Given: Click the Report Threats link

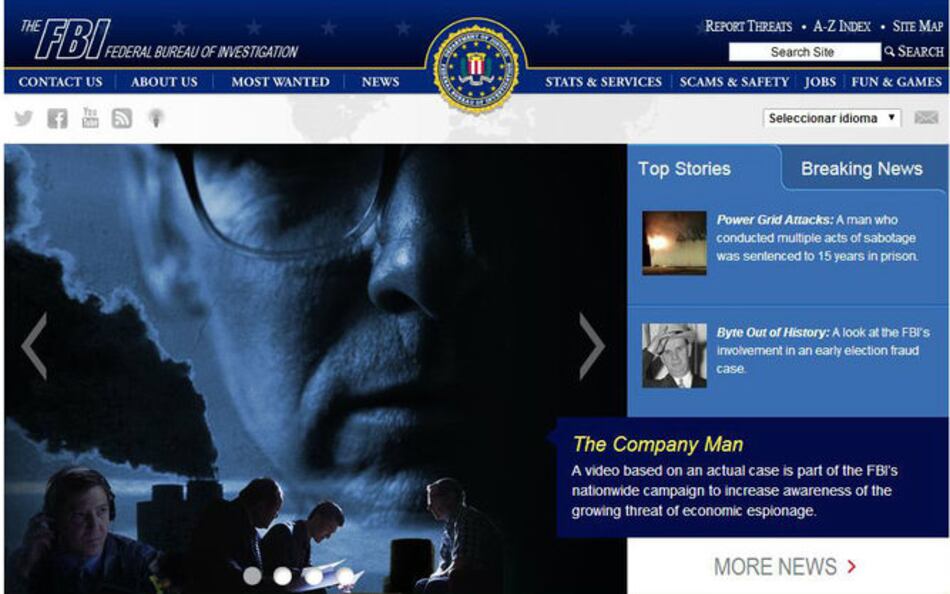Looking at the screenshot, I should [x=748, y=26].
